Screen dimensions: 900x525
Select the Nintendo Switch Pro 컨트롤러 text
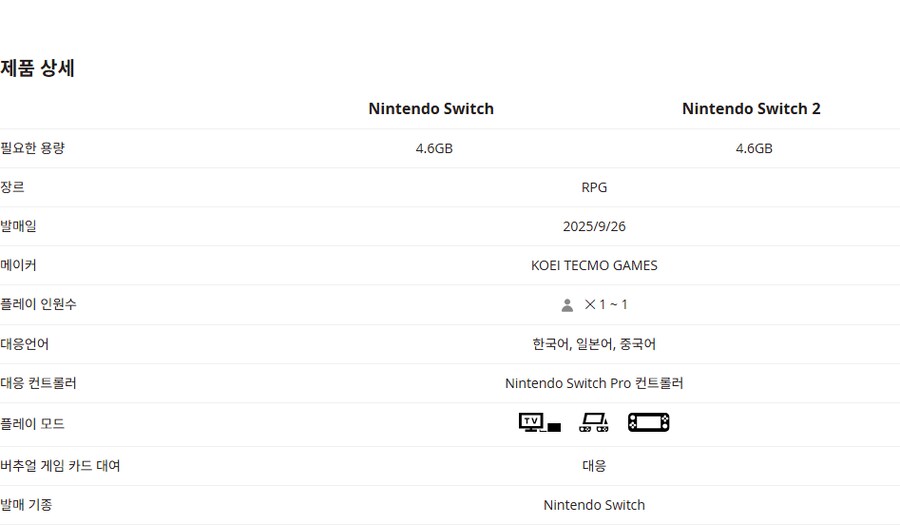point(594,383)
